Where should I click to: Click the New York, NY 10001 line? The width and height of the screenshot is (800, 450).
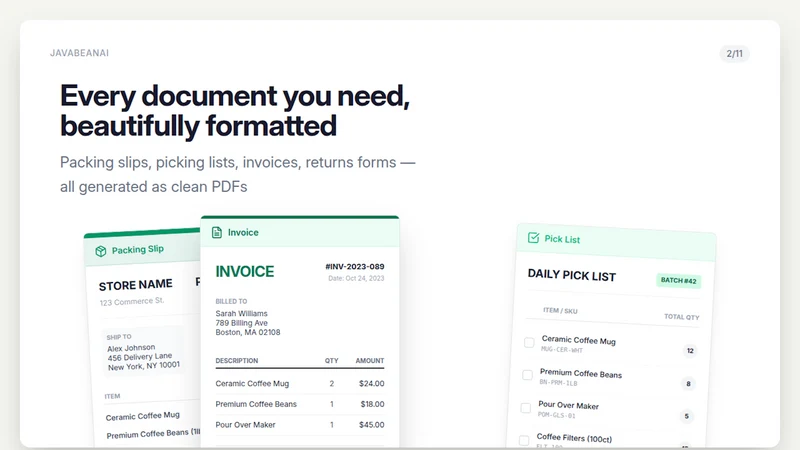point(144,366)
